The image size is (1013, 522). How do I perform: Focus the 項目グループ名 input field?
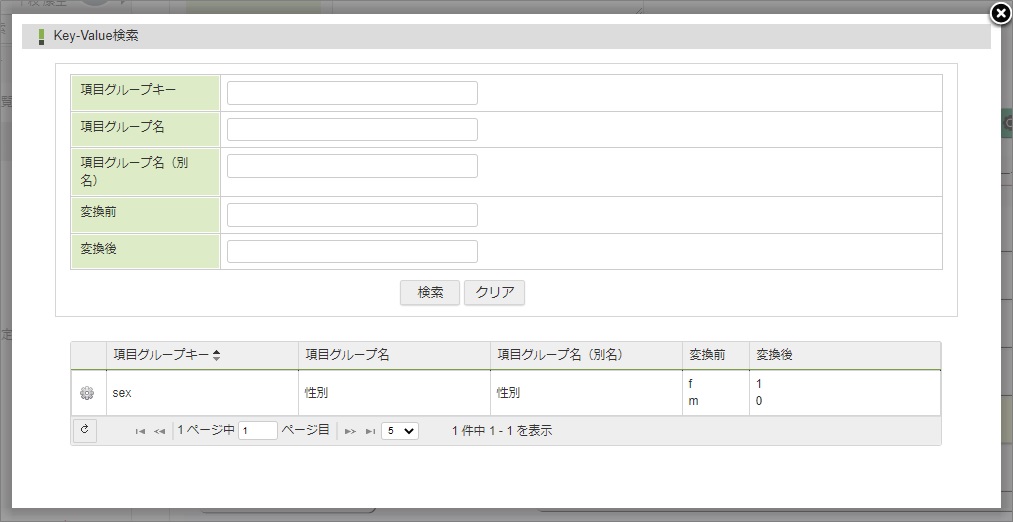[352, 129]
